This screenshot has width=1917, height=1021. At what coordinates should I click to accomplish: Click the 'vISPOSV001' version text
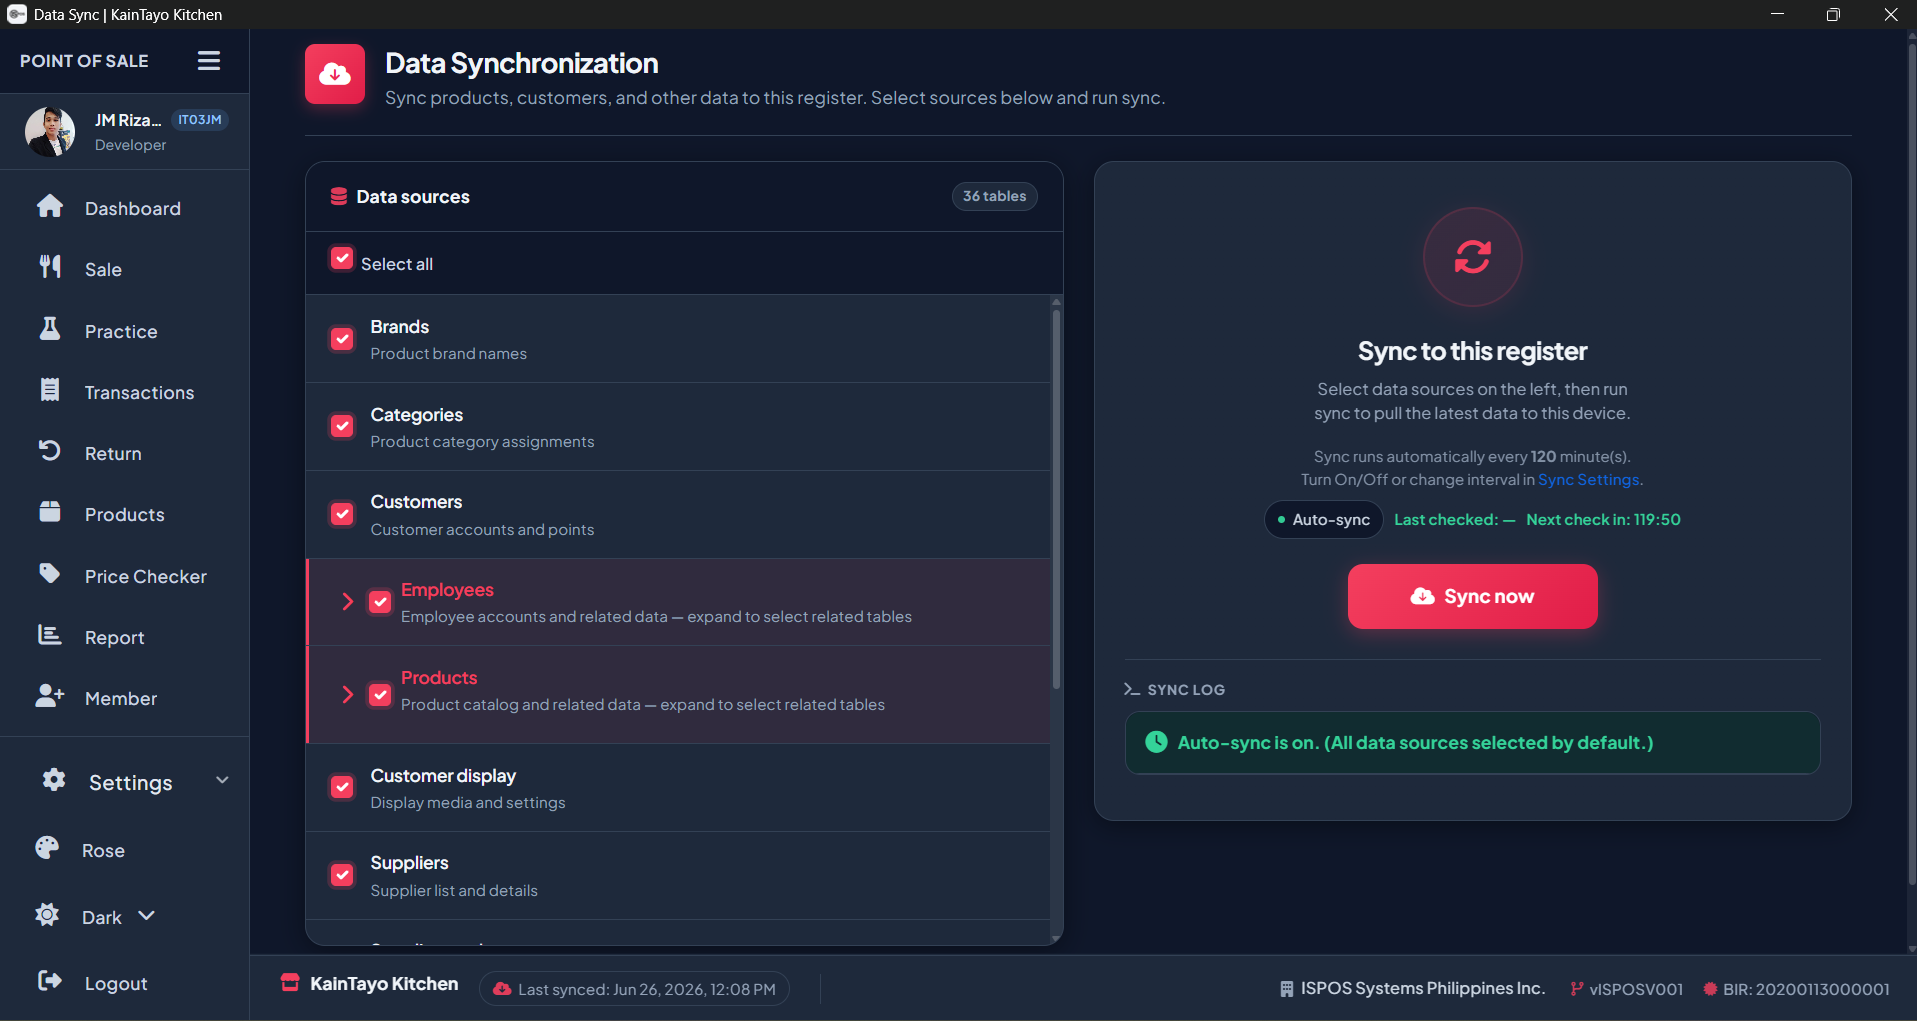(1636, 989)
